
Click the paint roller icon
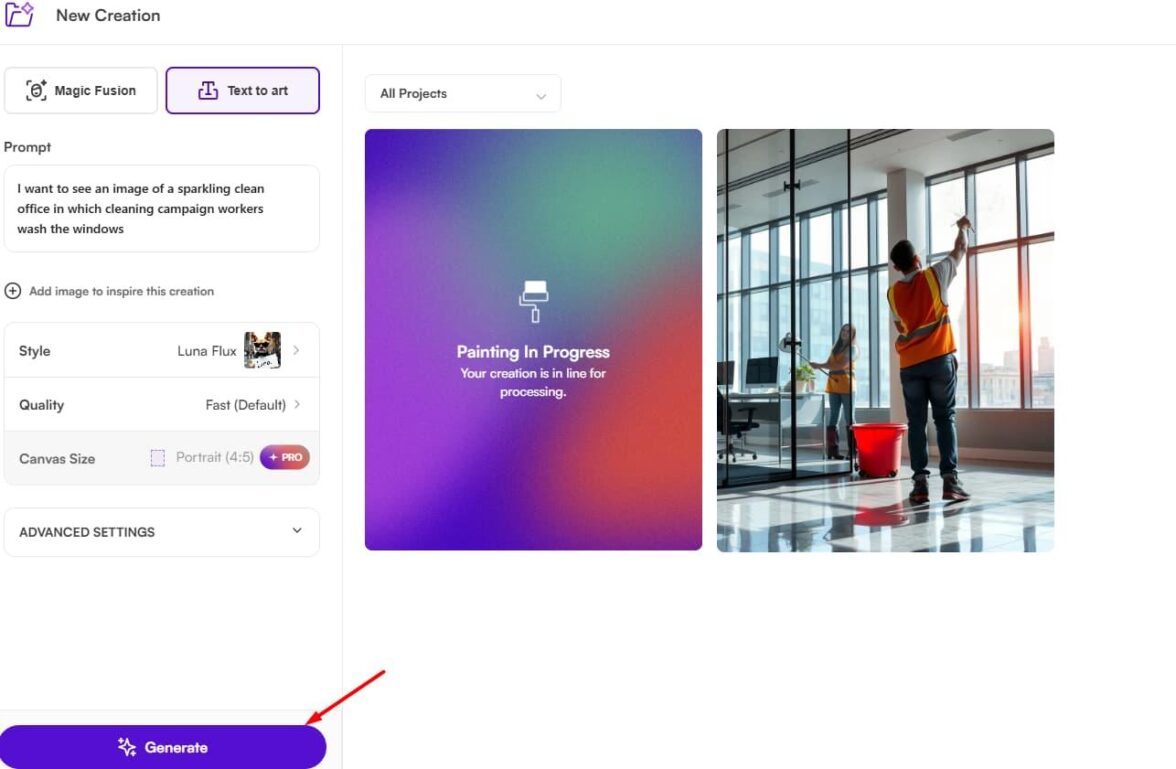point(533,302)
